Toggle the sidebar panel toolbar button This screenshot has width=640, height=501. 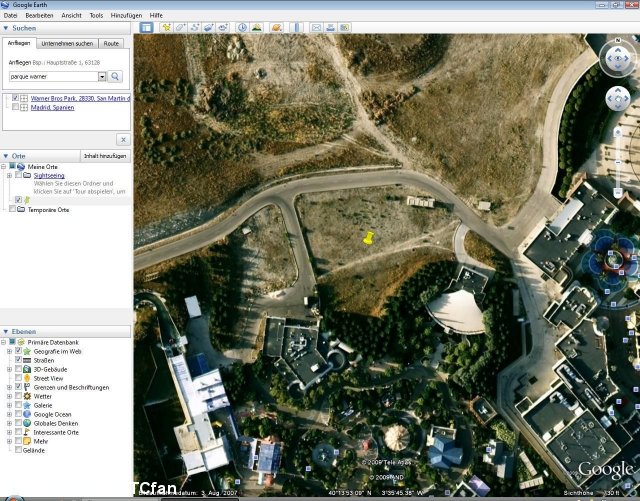click(x=146, y=28)
